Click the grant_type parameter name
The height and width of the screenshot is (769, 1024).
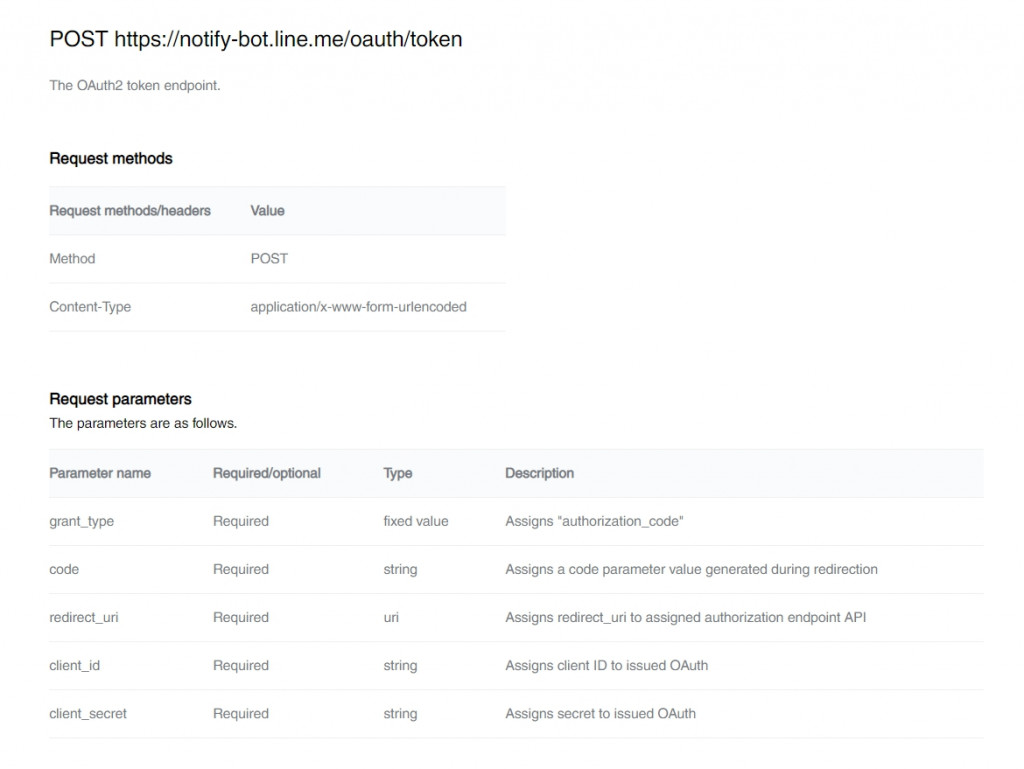coord(82,521)
